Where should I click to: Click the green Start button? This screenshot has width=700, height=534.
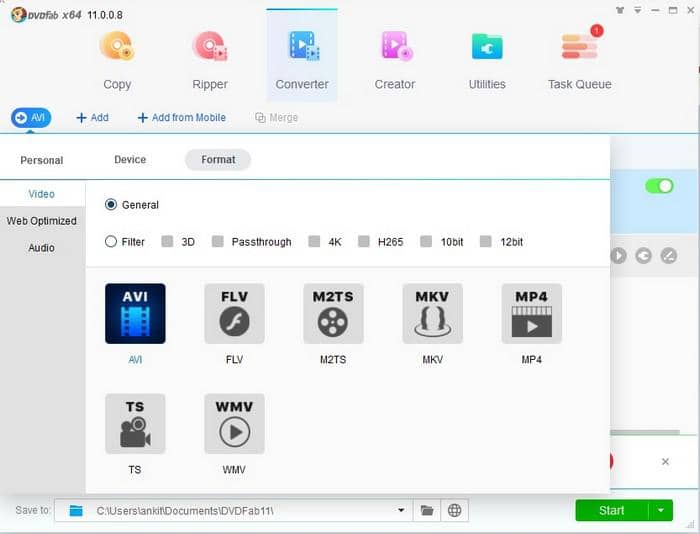tap(611, 510)
